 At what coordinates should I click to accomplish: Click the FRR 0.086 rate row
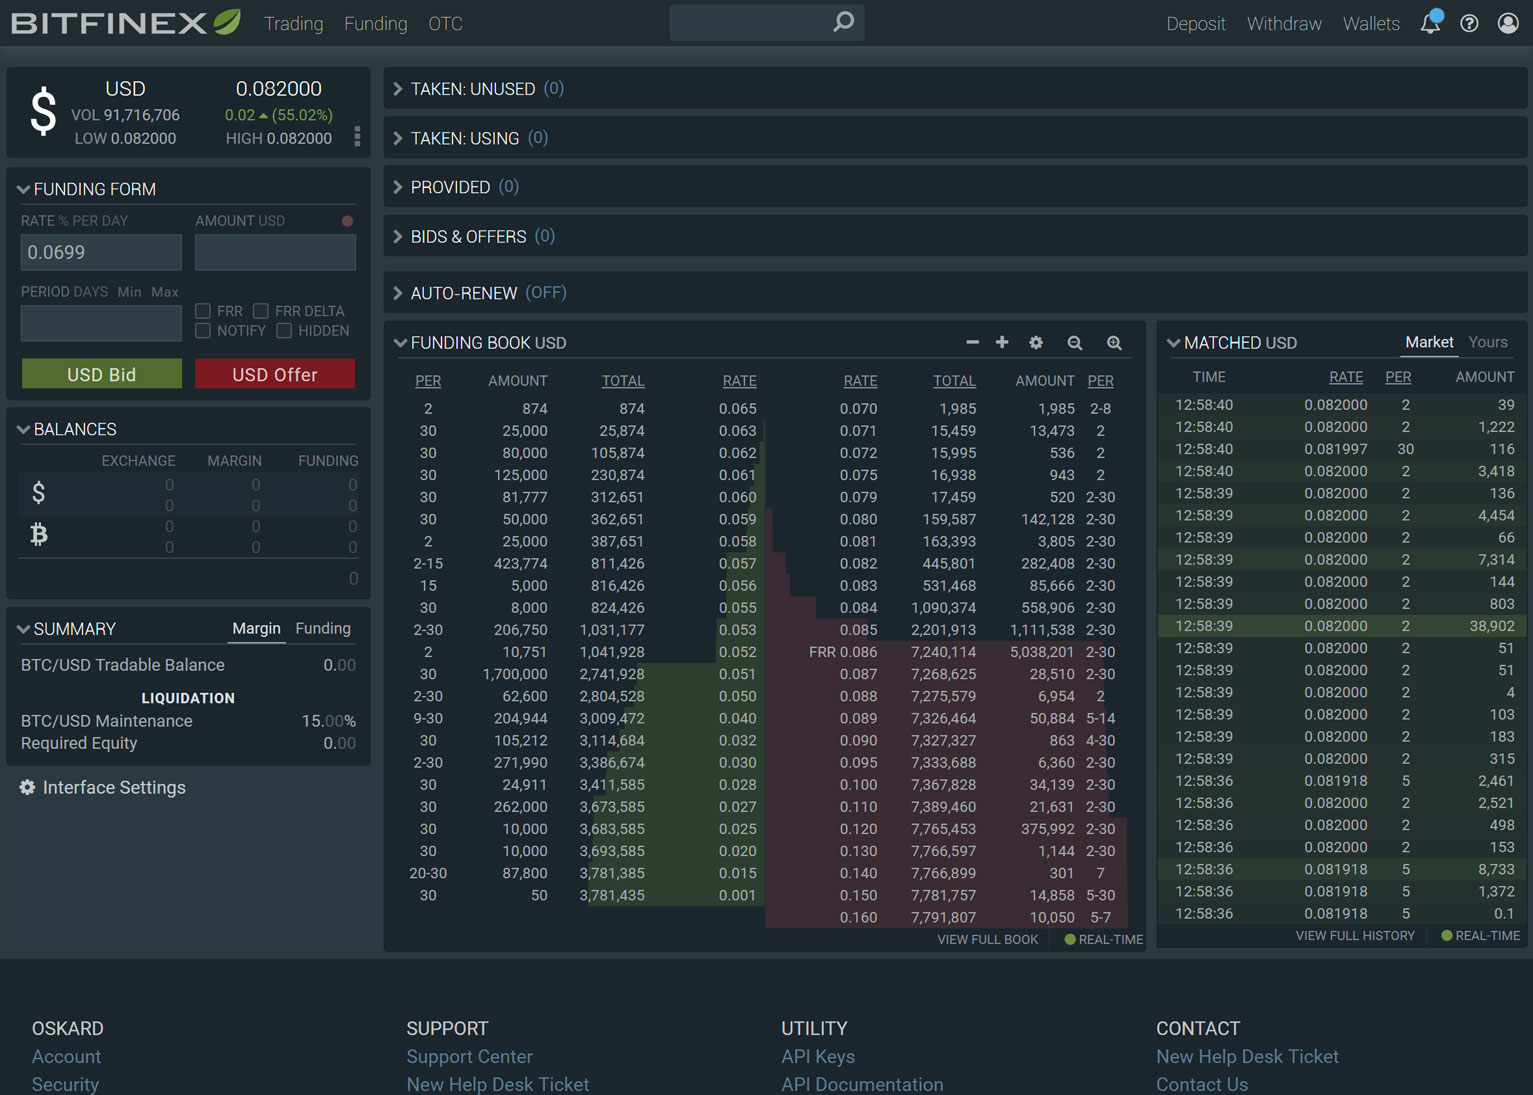pos(946,652)
